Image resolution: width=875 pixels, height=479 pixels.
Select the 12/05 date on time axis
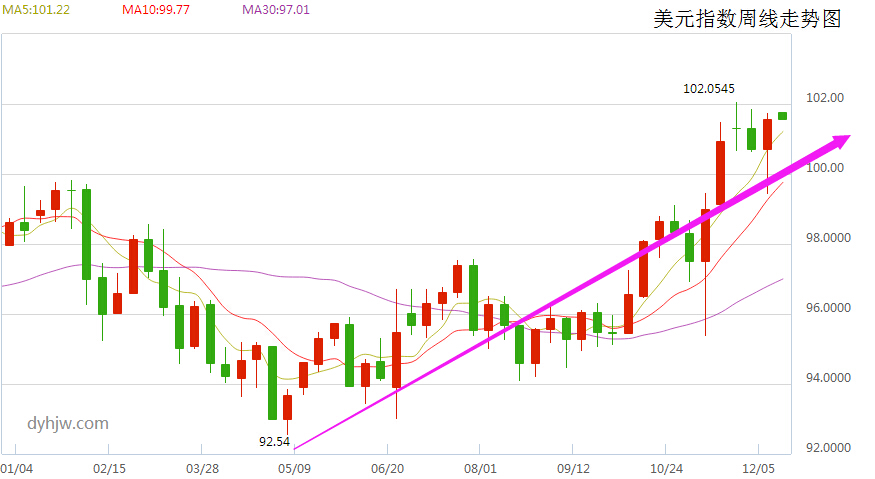759,468
